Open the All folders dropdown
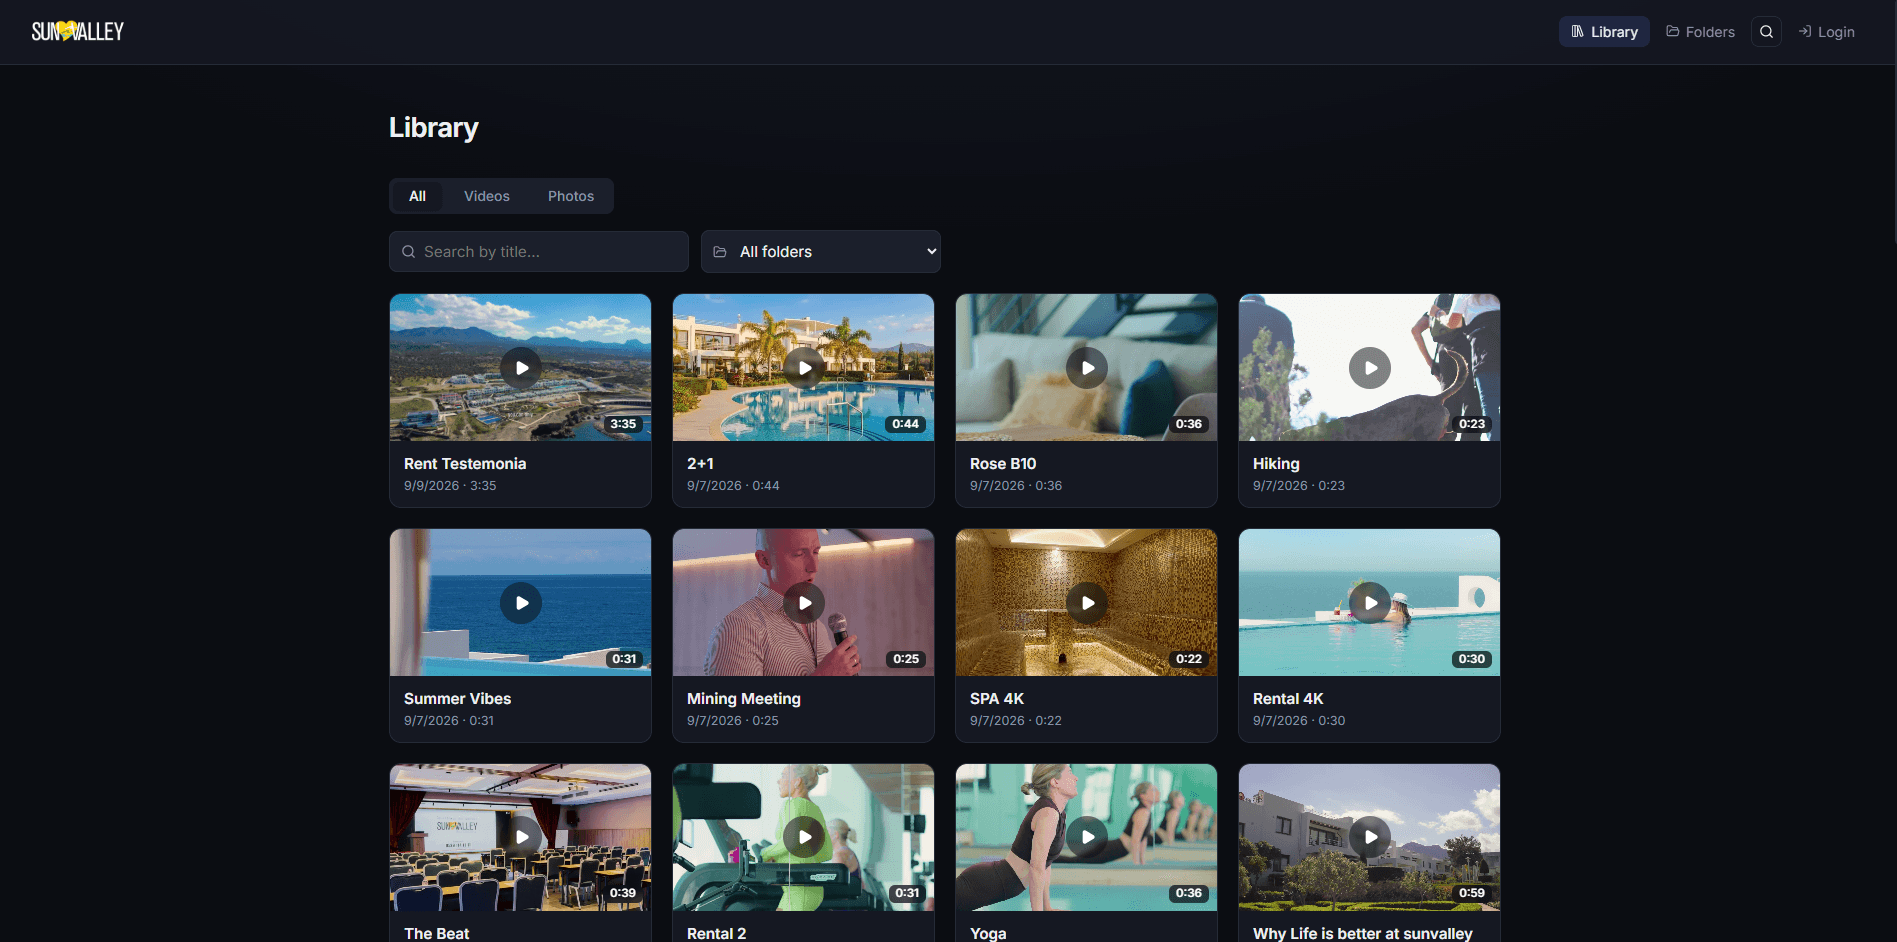Screen dimensions: 1897x942 821,252
